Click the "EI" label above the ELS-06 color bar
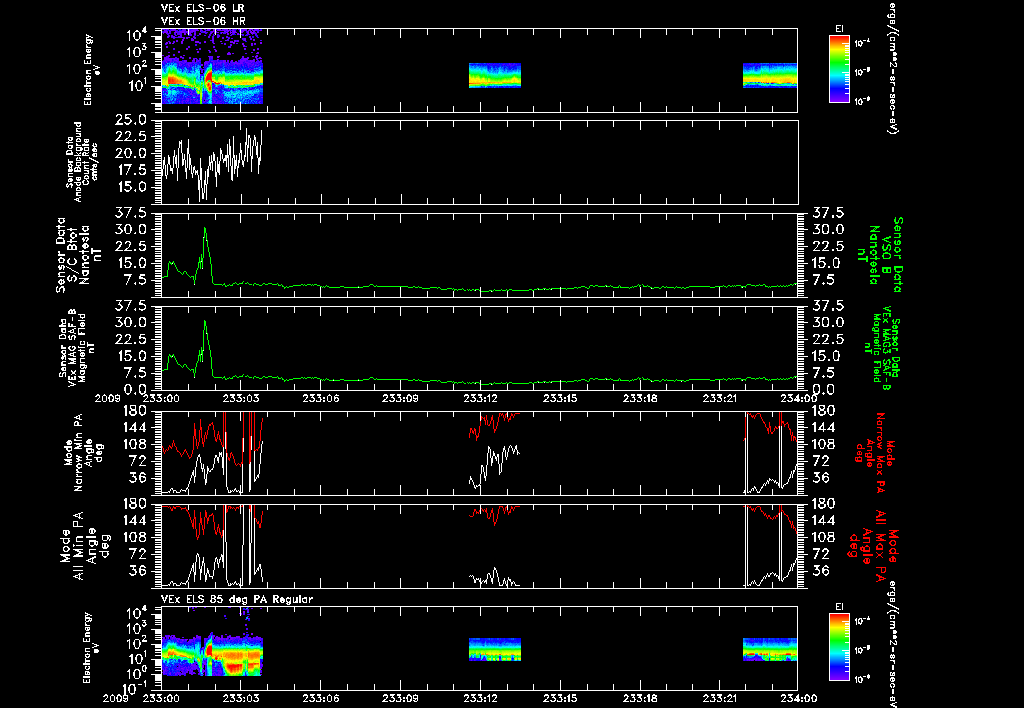 839,28
